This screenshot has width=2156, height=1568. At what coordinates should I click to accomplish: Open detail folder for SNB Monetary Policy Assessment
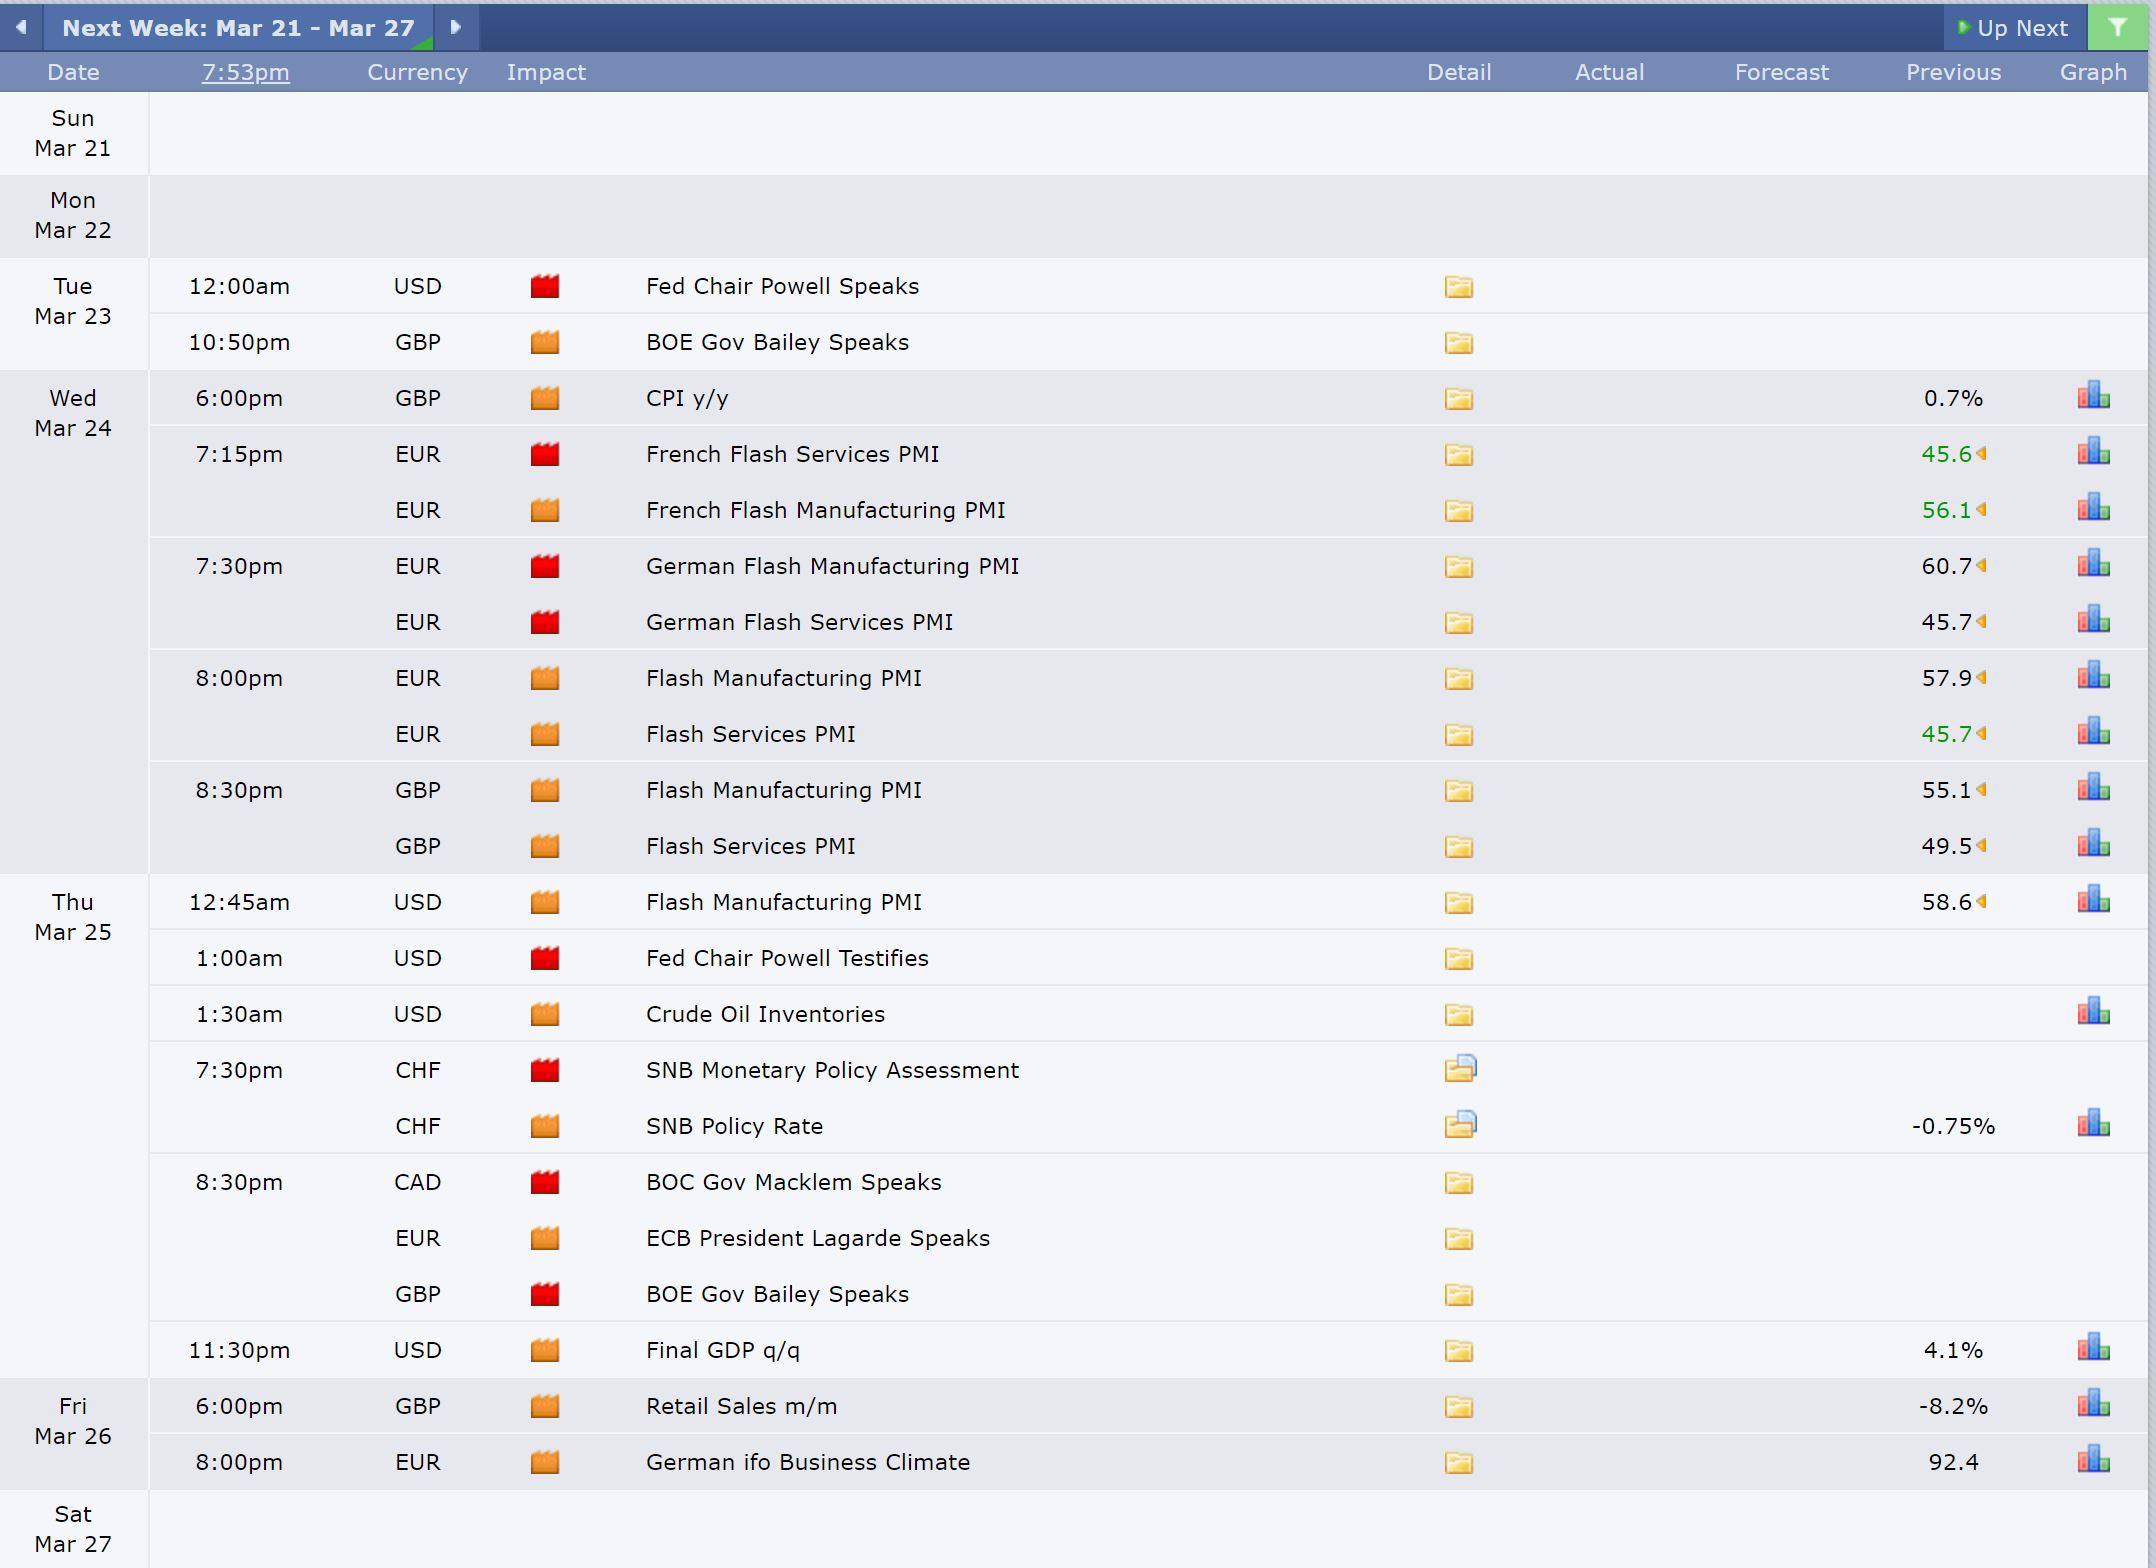(x=1460, y=1069)
